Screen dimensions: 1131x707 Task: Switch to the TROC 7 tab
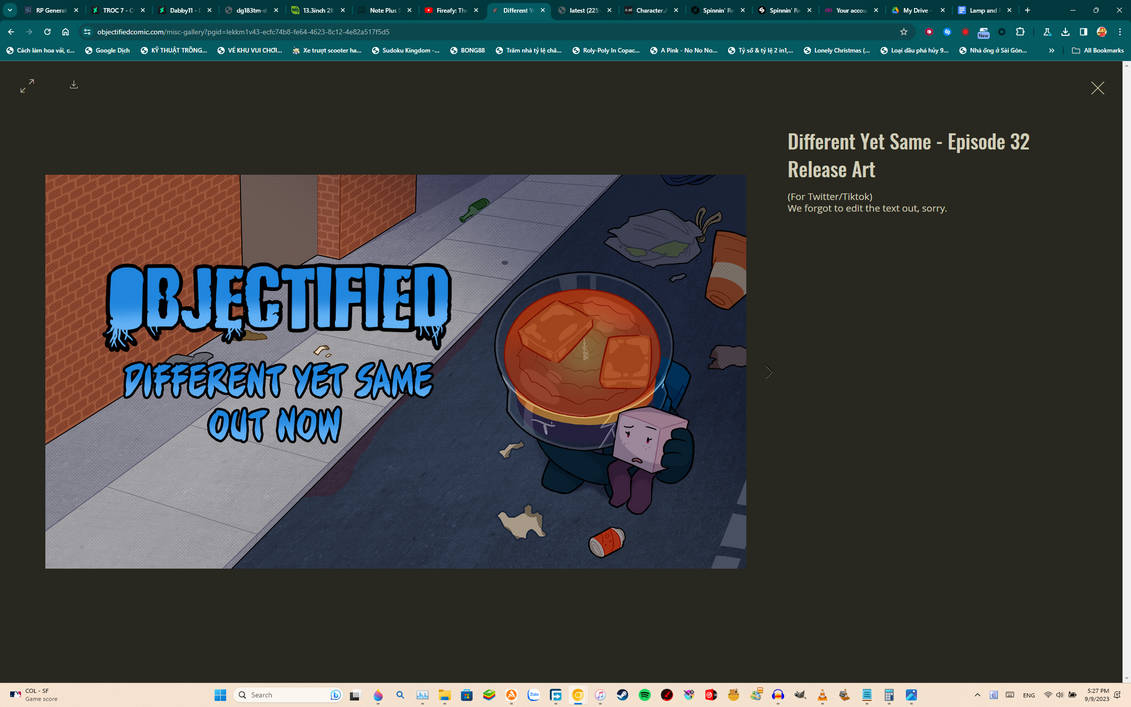point(117,10)
